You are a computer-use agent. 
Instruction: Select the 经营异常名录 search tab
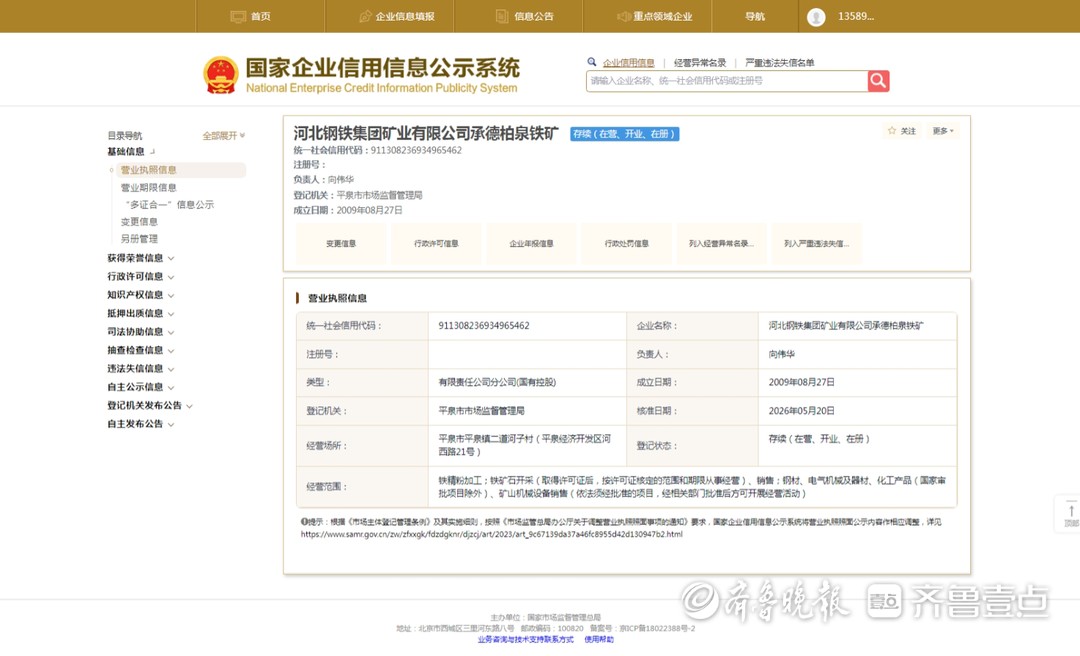point(700,63)
